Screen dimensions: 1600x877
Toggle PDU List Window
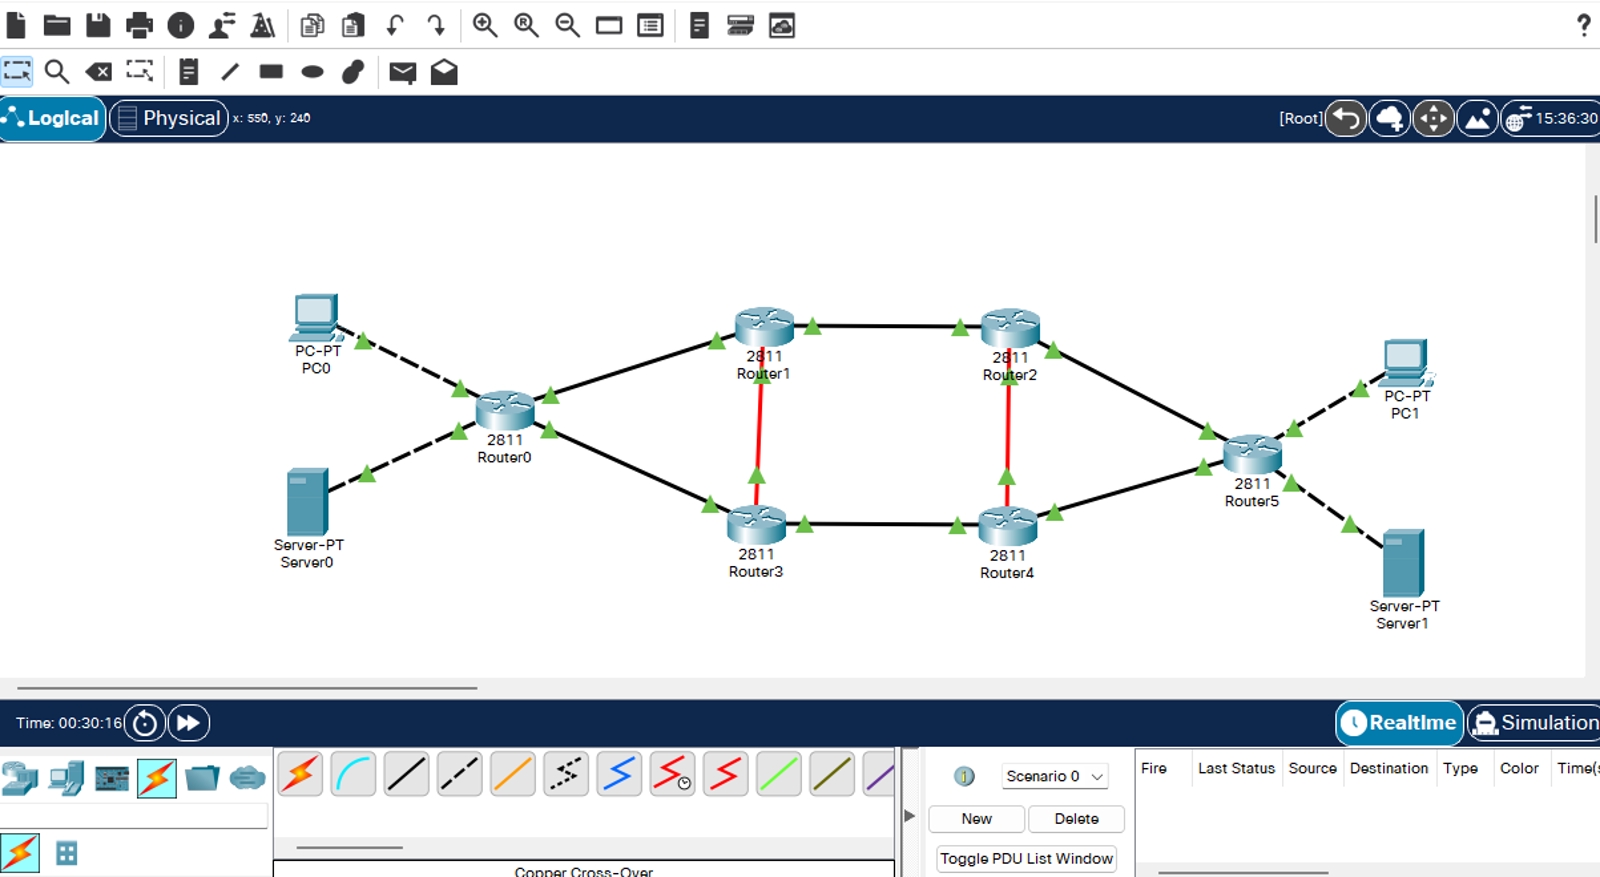(1026, 858)
